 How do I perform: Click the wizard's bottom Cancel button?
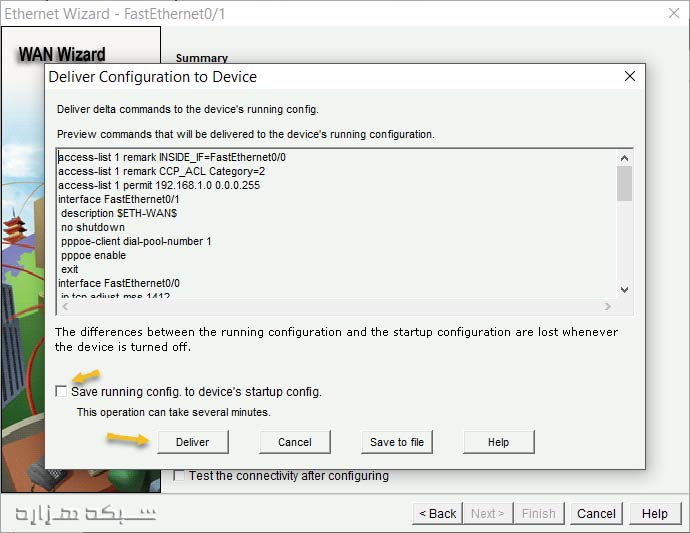[596, 514]
